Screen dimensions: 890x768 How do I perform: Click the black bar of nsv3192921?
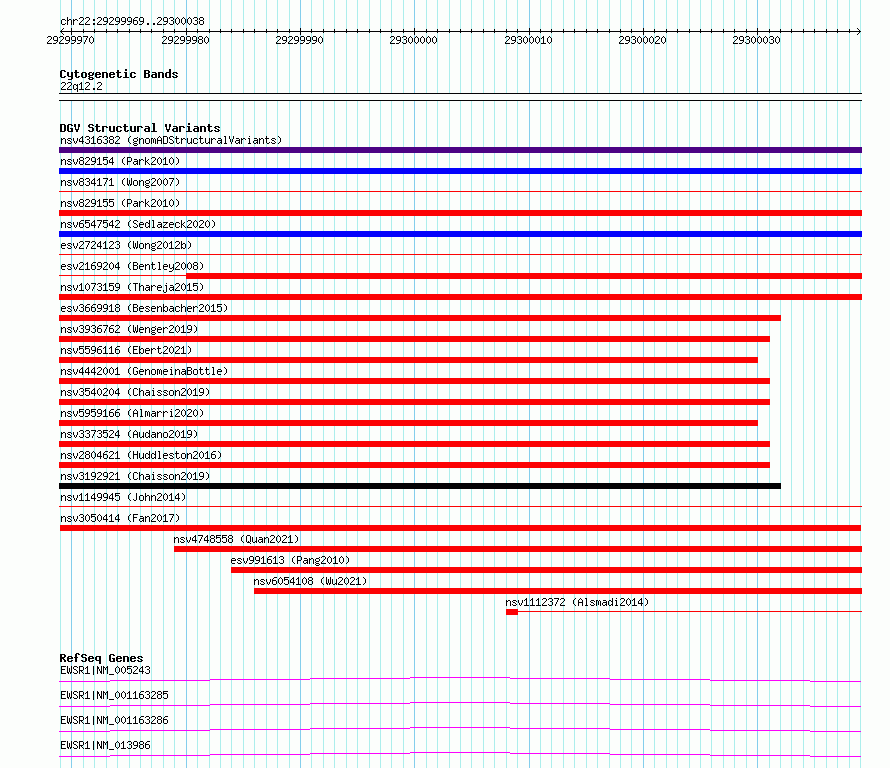420,486
